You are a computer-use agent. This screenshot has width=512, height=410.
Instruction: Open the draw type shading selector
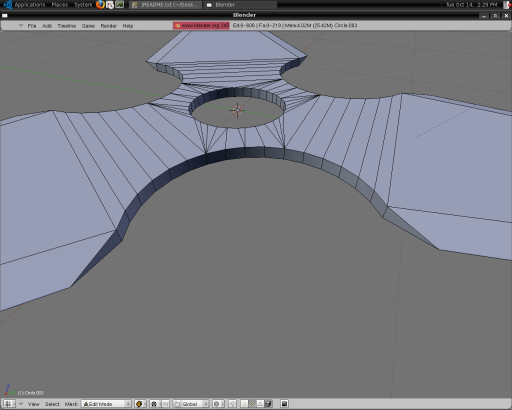[x=140, y=404]
